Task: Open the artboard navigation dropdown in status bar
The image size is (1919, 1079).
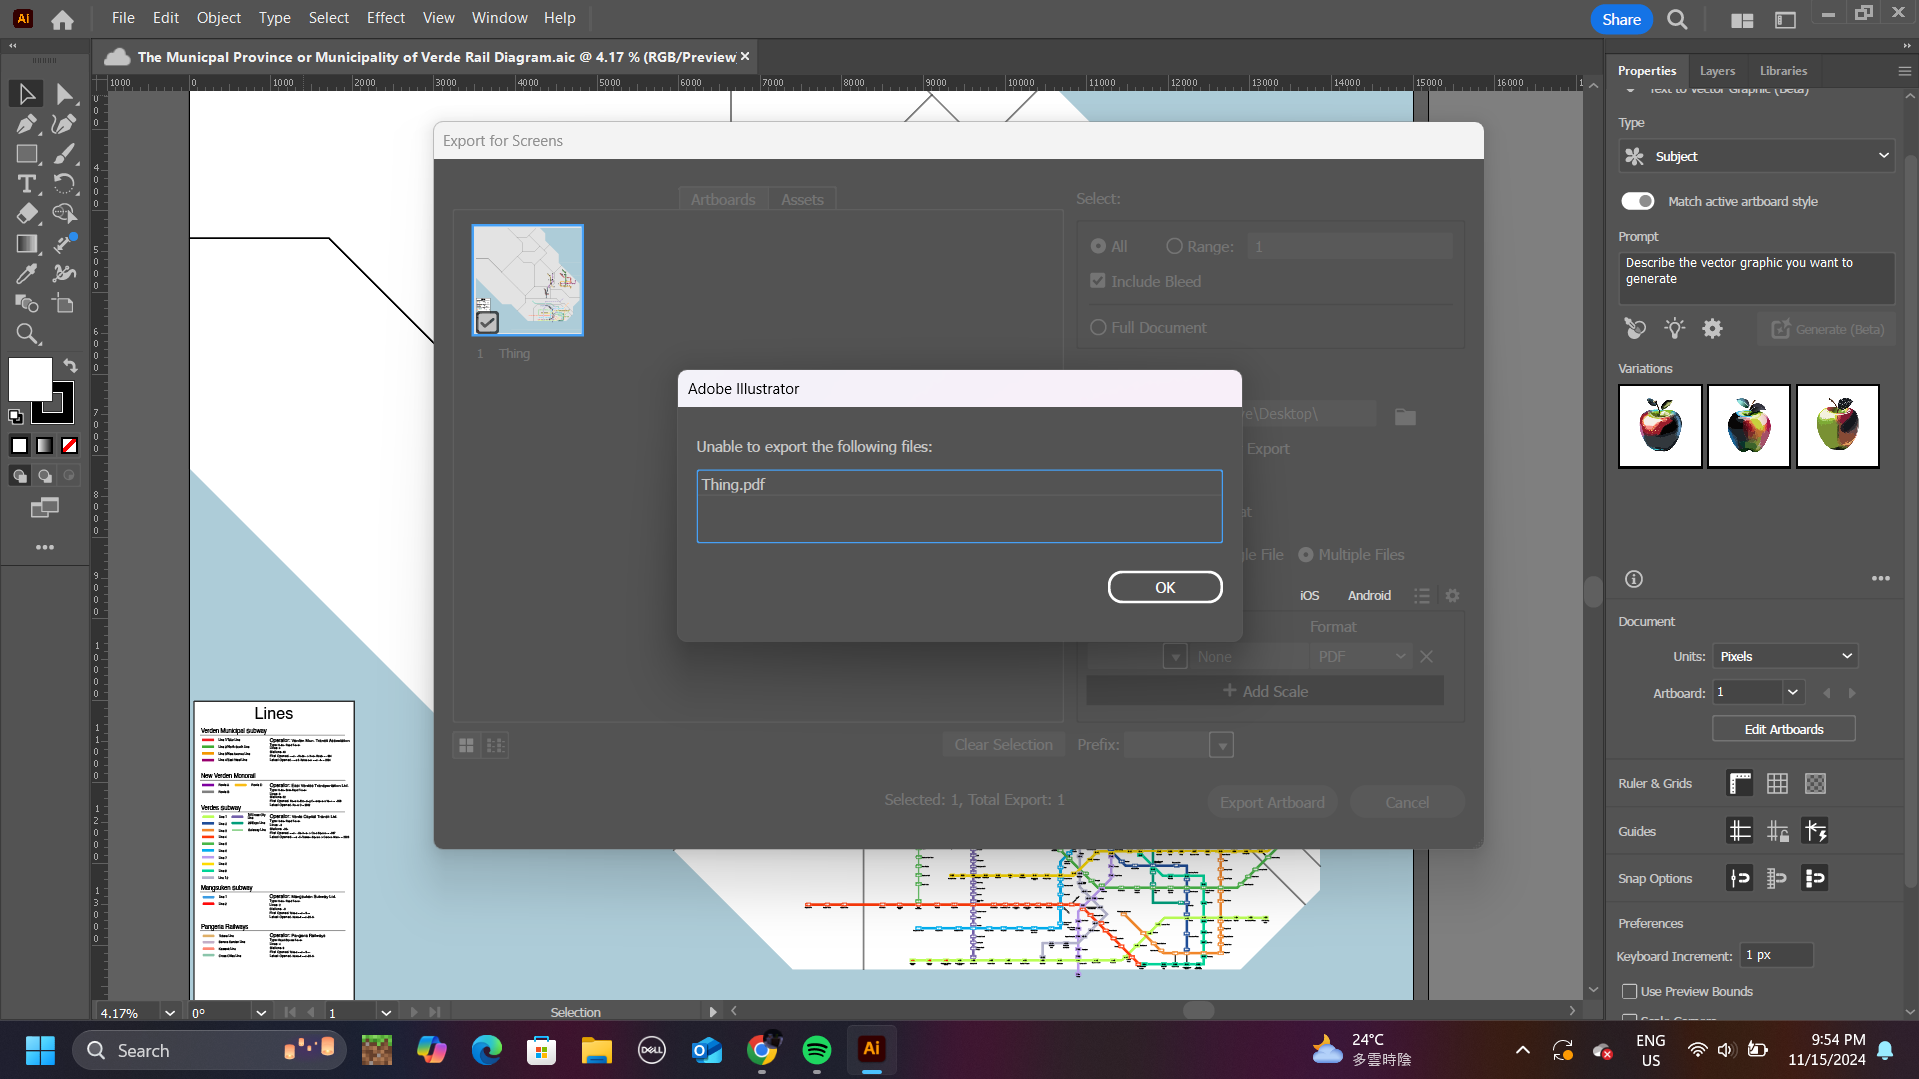Action: (386, 1012)
